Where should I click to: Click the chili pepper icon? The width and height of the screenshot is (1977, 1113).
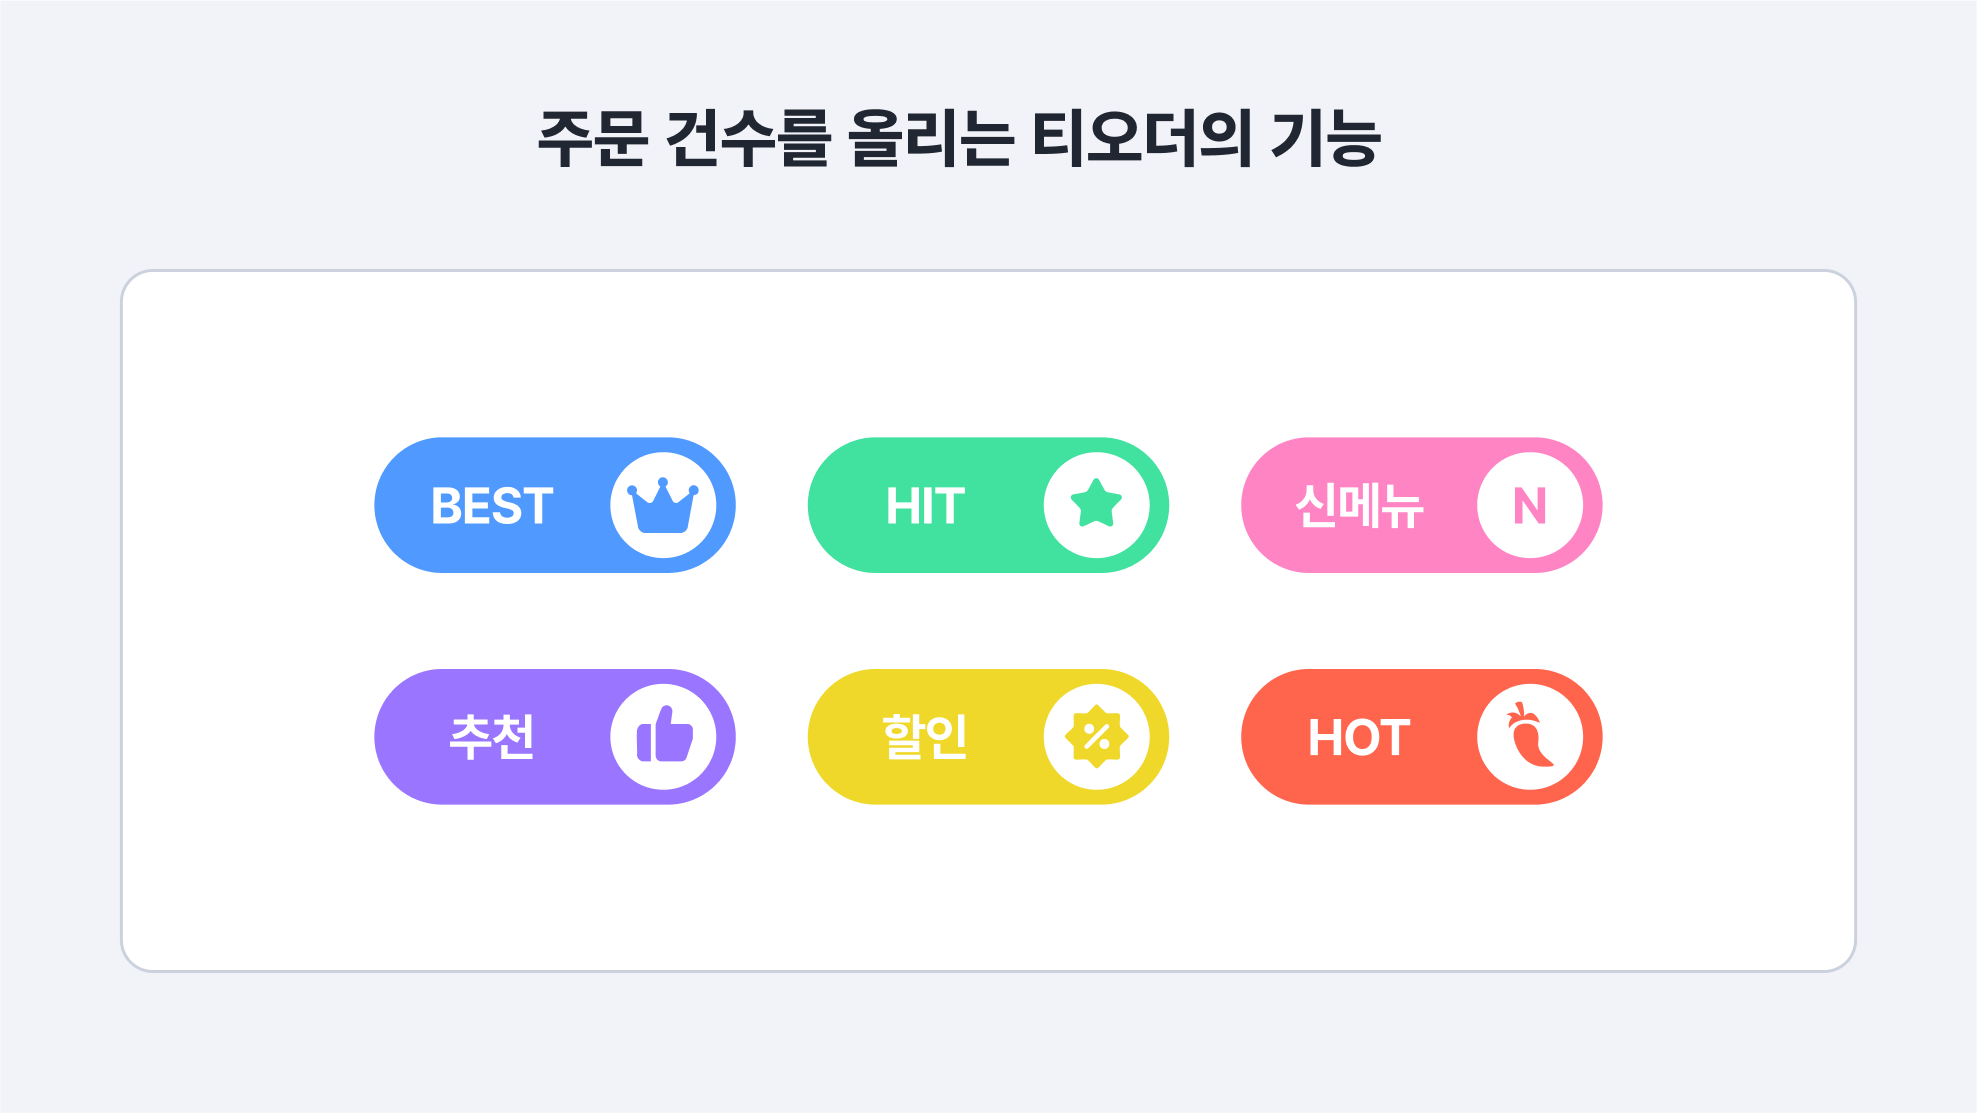click(1529, 735)
